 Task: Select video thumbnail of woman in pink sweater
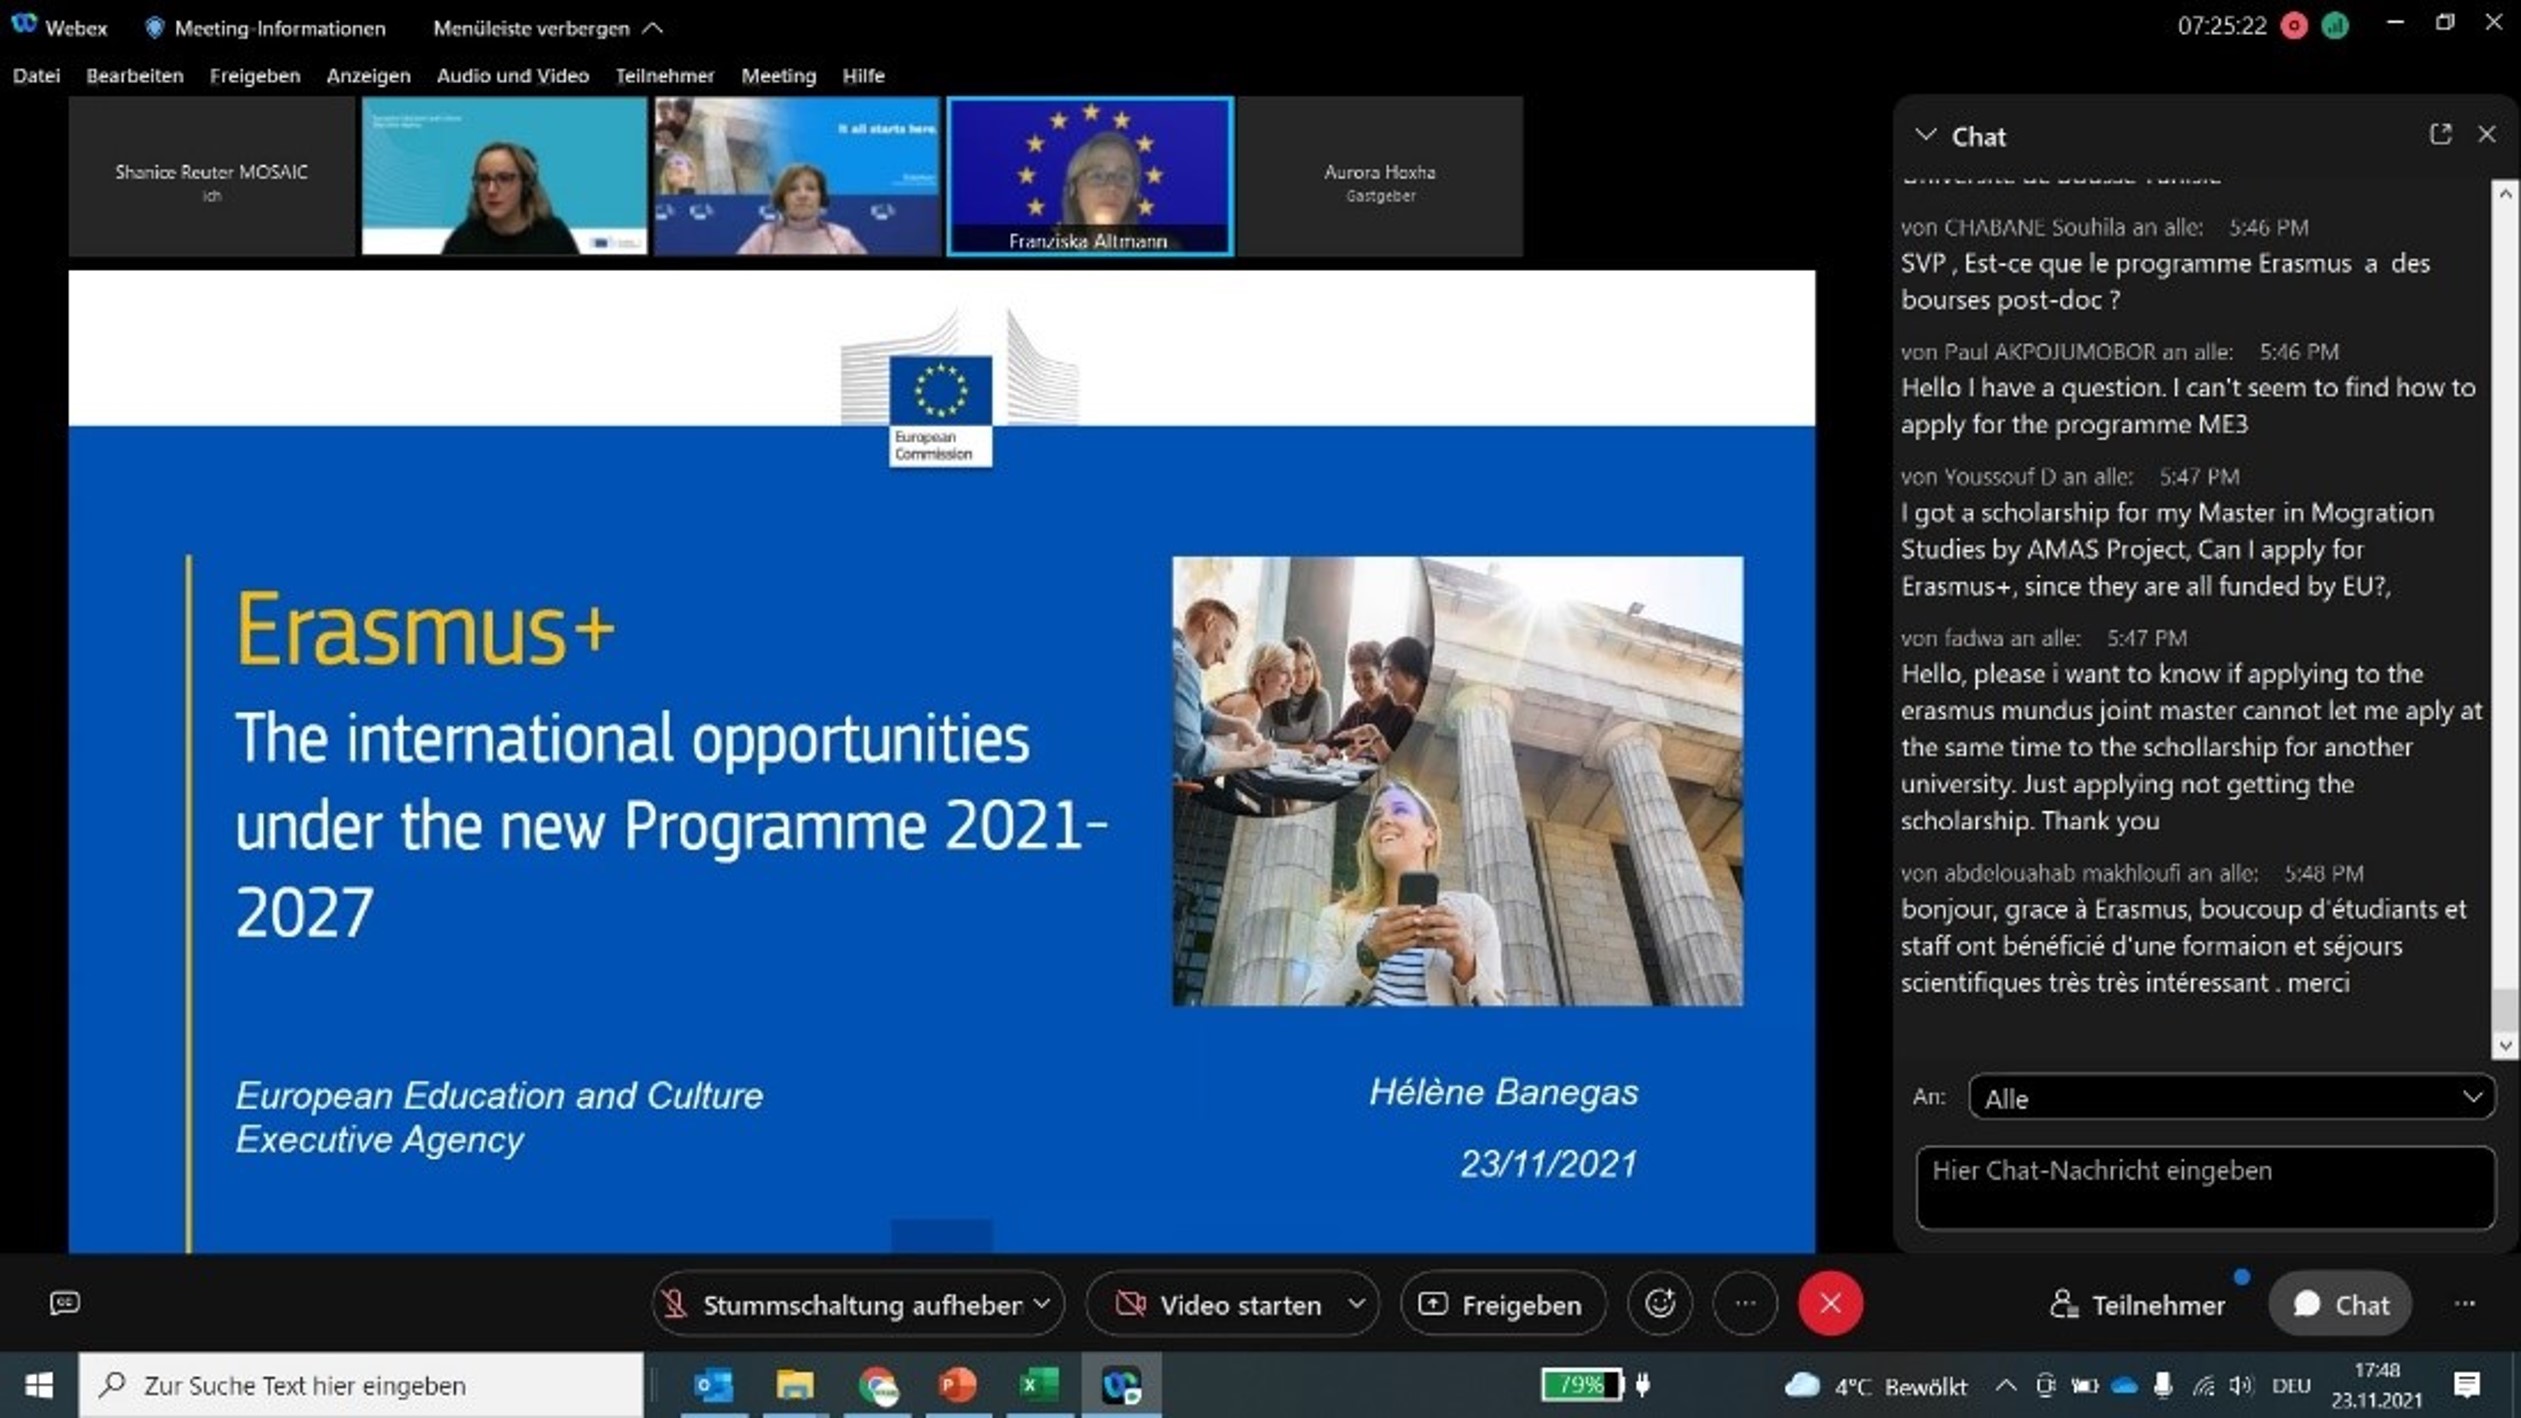point(797,176)
